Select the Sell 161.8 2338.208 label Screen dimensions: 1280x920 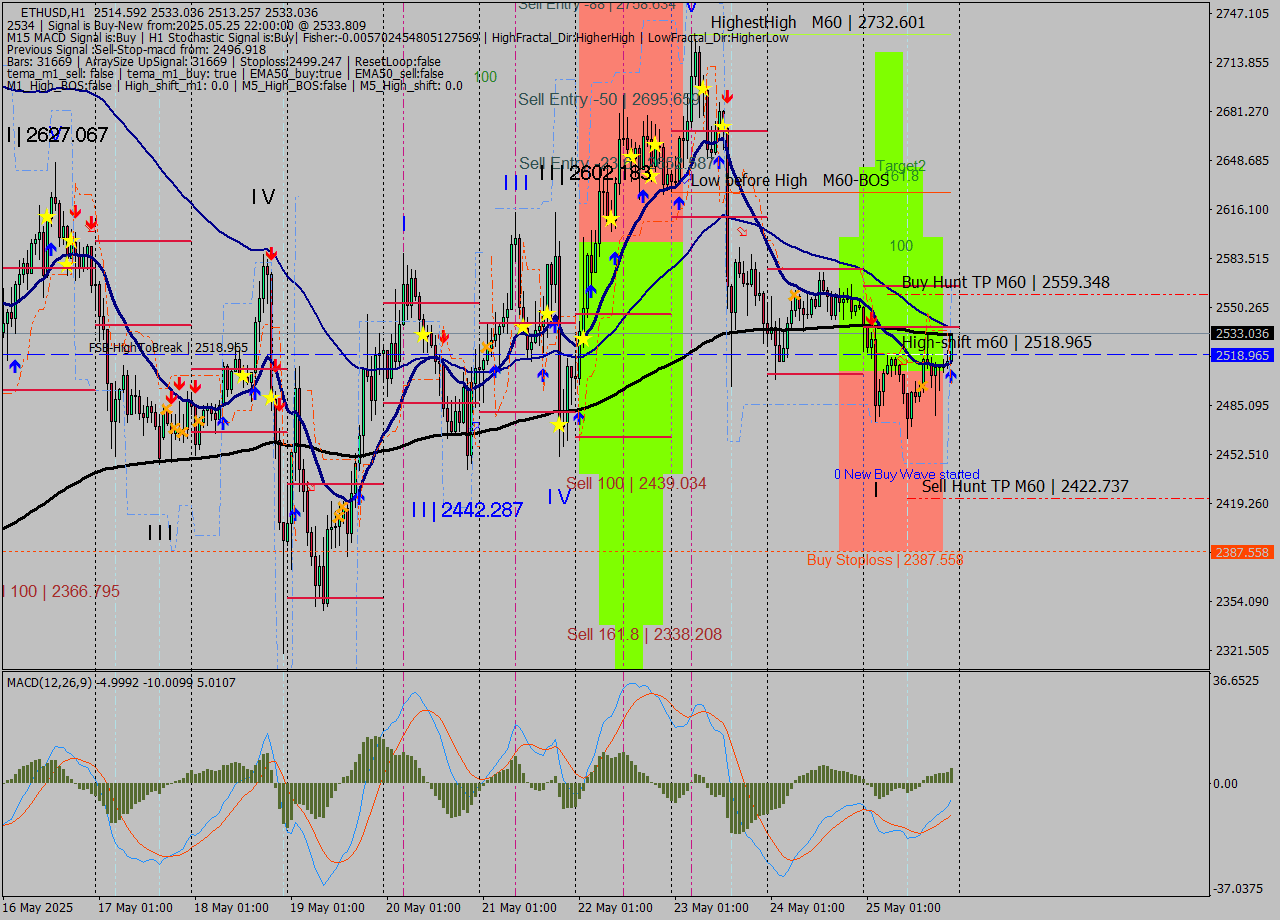pos(645,634)
